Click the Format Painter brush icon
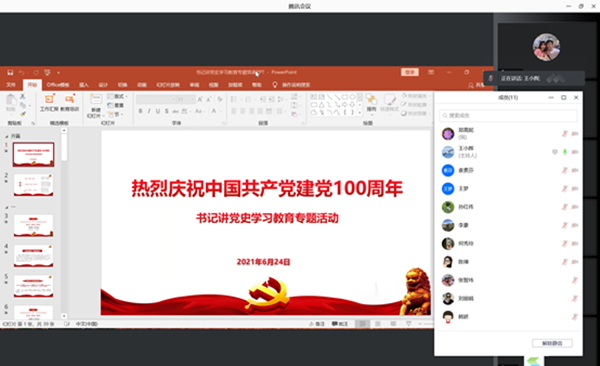This screenshot has width=600, height=366. click(x=23, y=114)
